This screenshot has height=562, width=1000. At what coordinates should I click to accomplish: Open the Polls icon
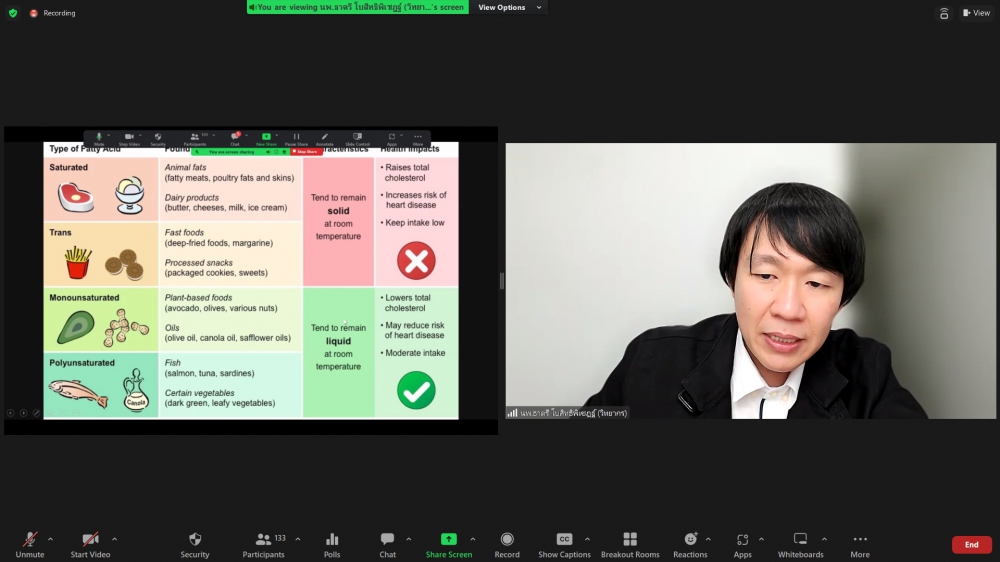[332, 540]
